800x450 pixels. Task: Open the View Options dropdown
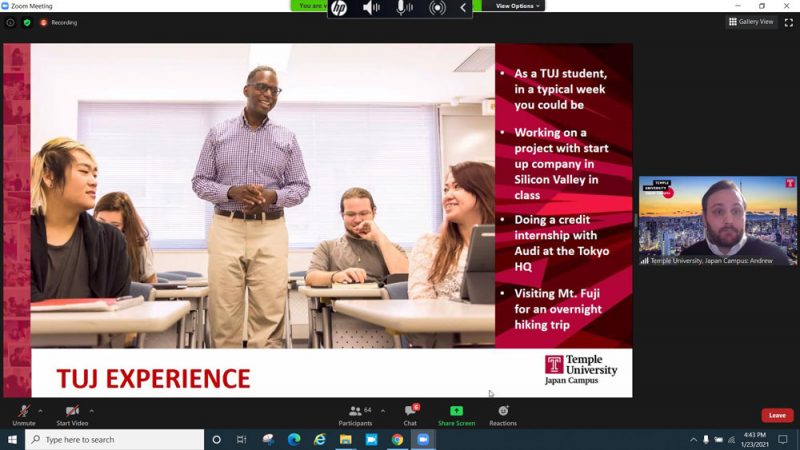516,6
